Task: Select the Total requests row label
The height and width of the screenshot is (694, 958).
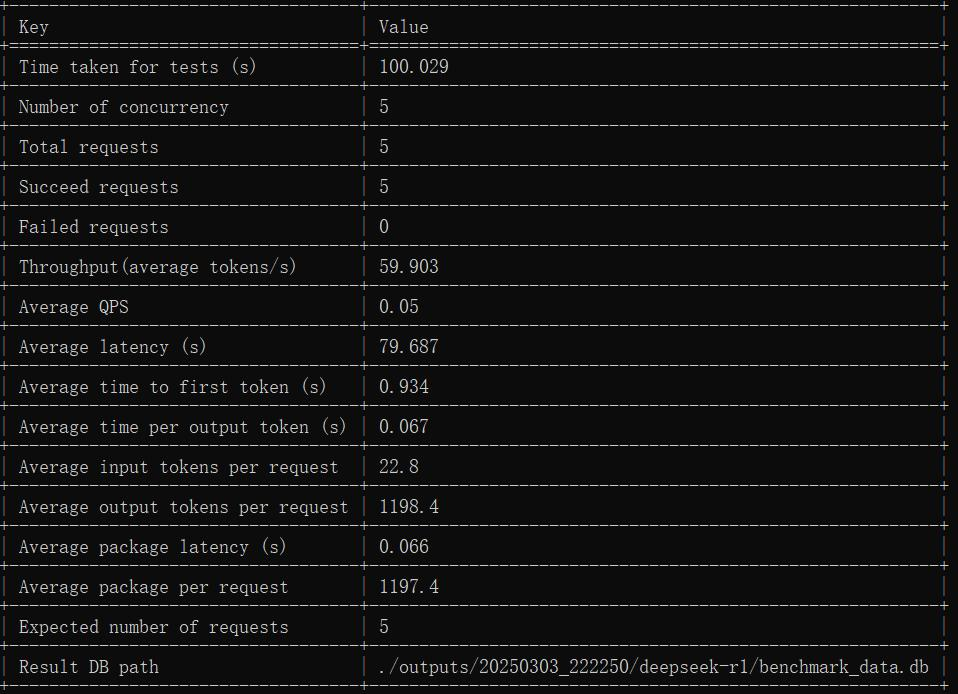Action: tap(89, 147)
